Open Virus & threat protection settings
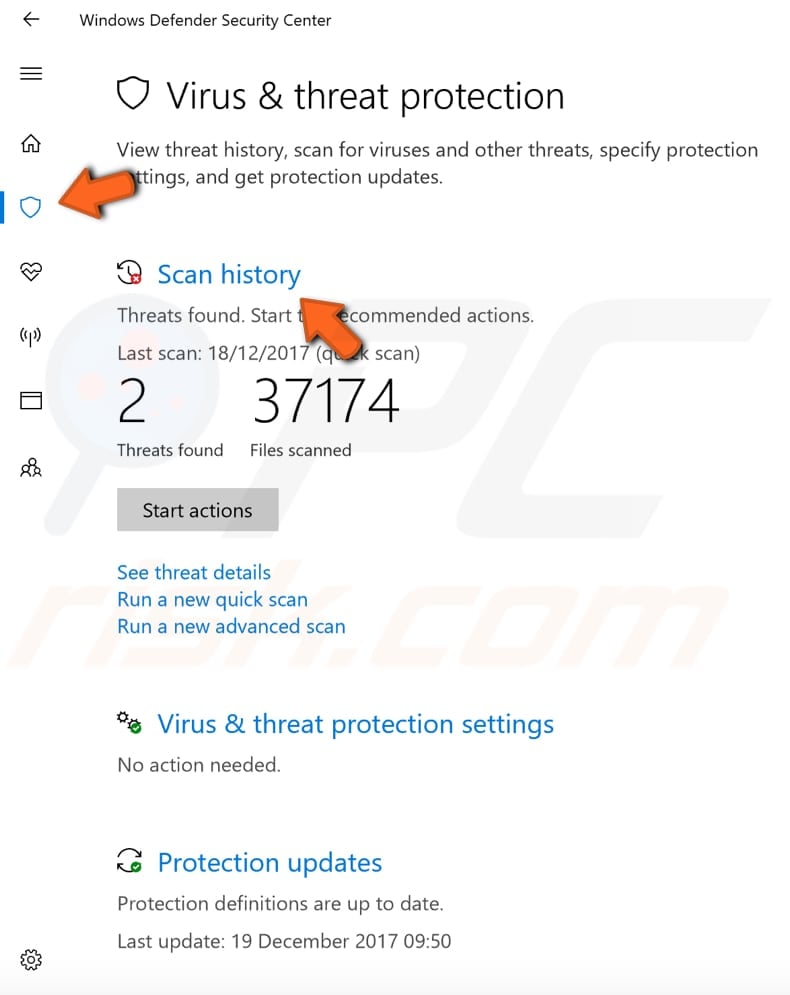The image size is (790, 995). coord(356,724)
